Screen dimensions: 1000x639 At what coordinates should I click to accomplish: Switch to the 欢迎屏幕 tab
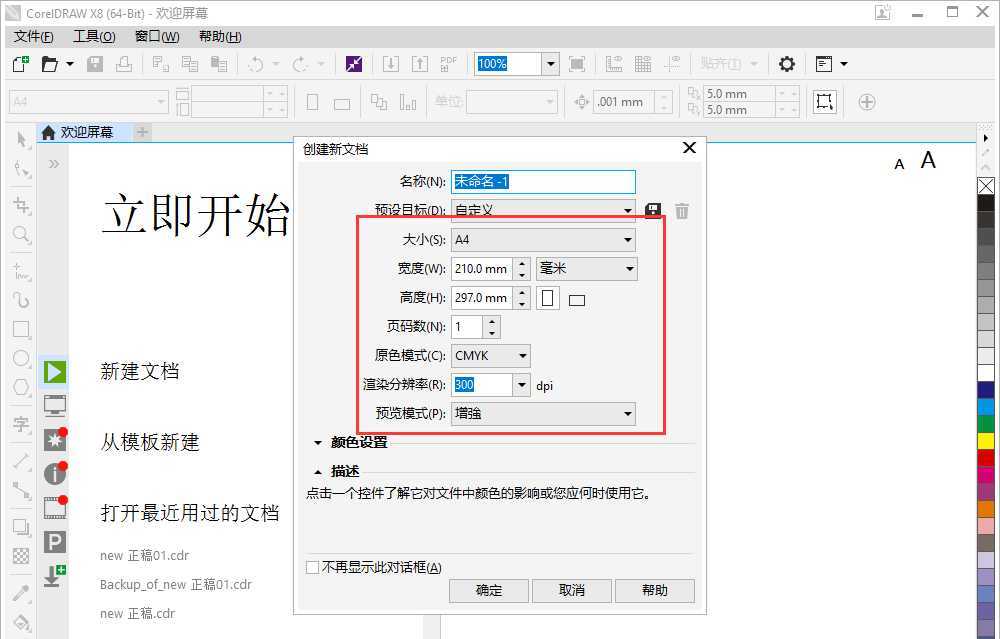coord(84,131)
